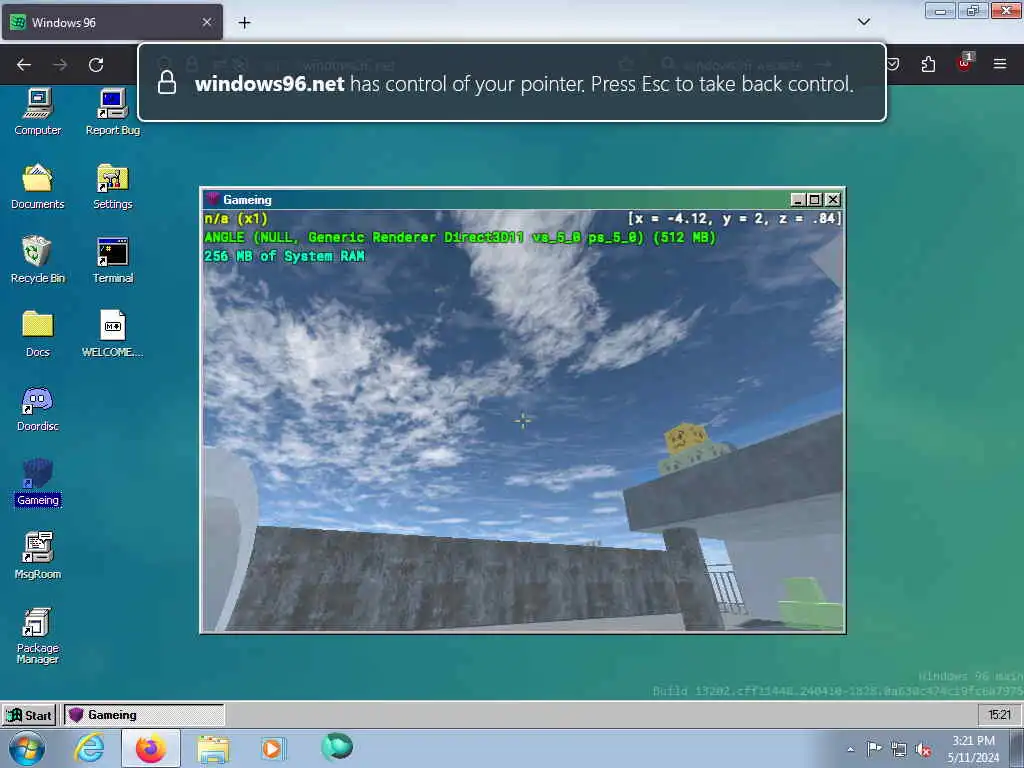This screenshot has width=1024, height=768.
Task: Click the teal round taskbar app icon
Action: (x=337, y=746)
